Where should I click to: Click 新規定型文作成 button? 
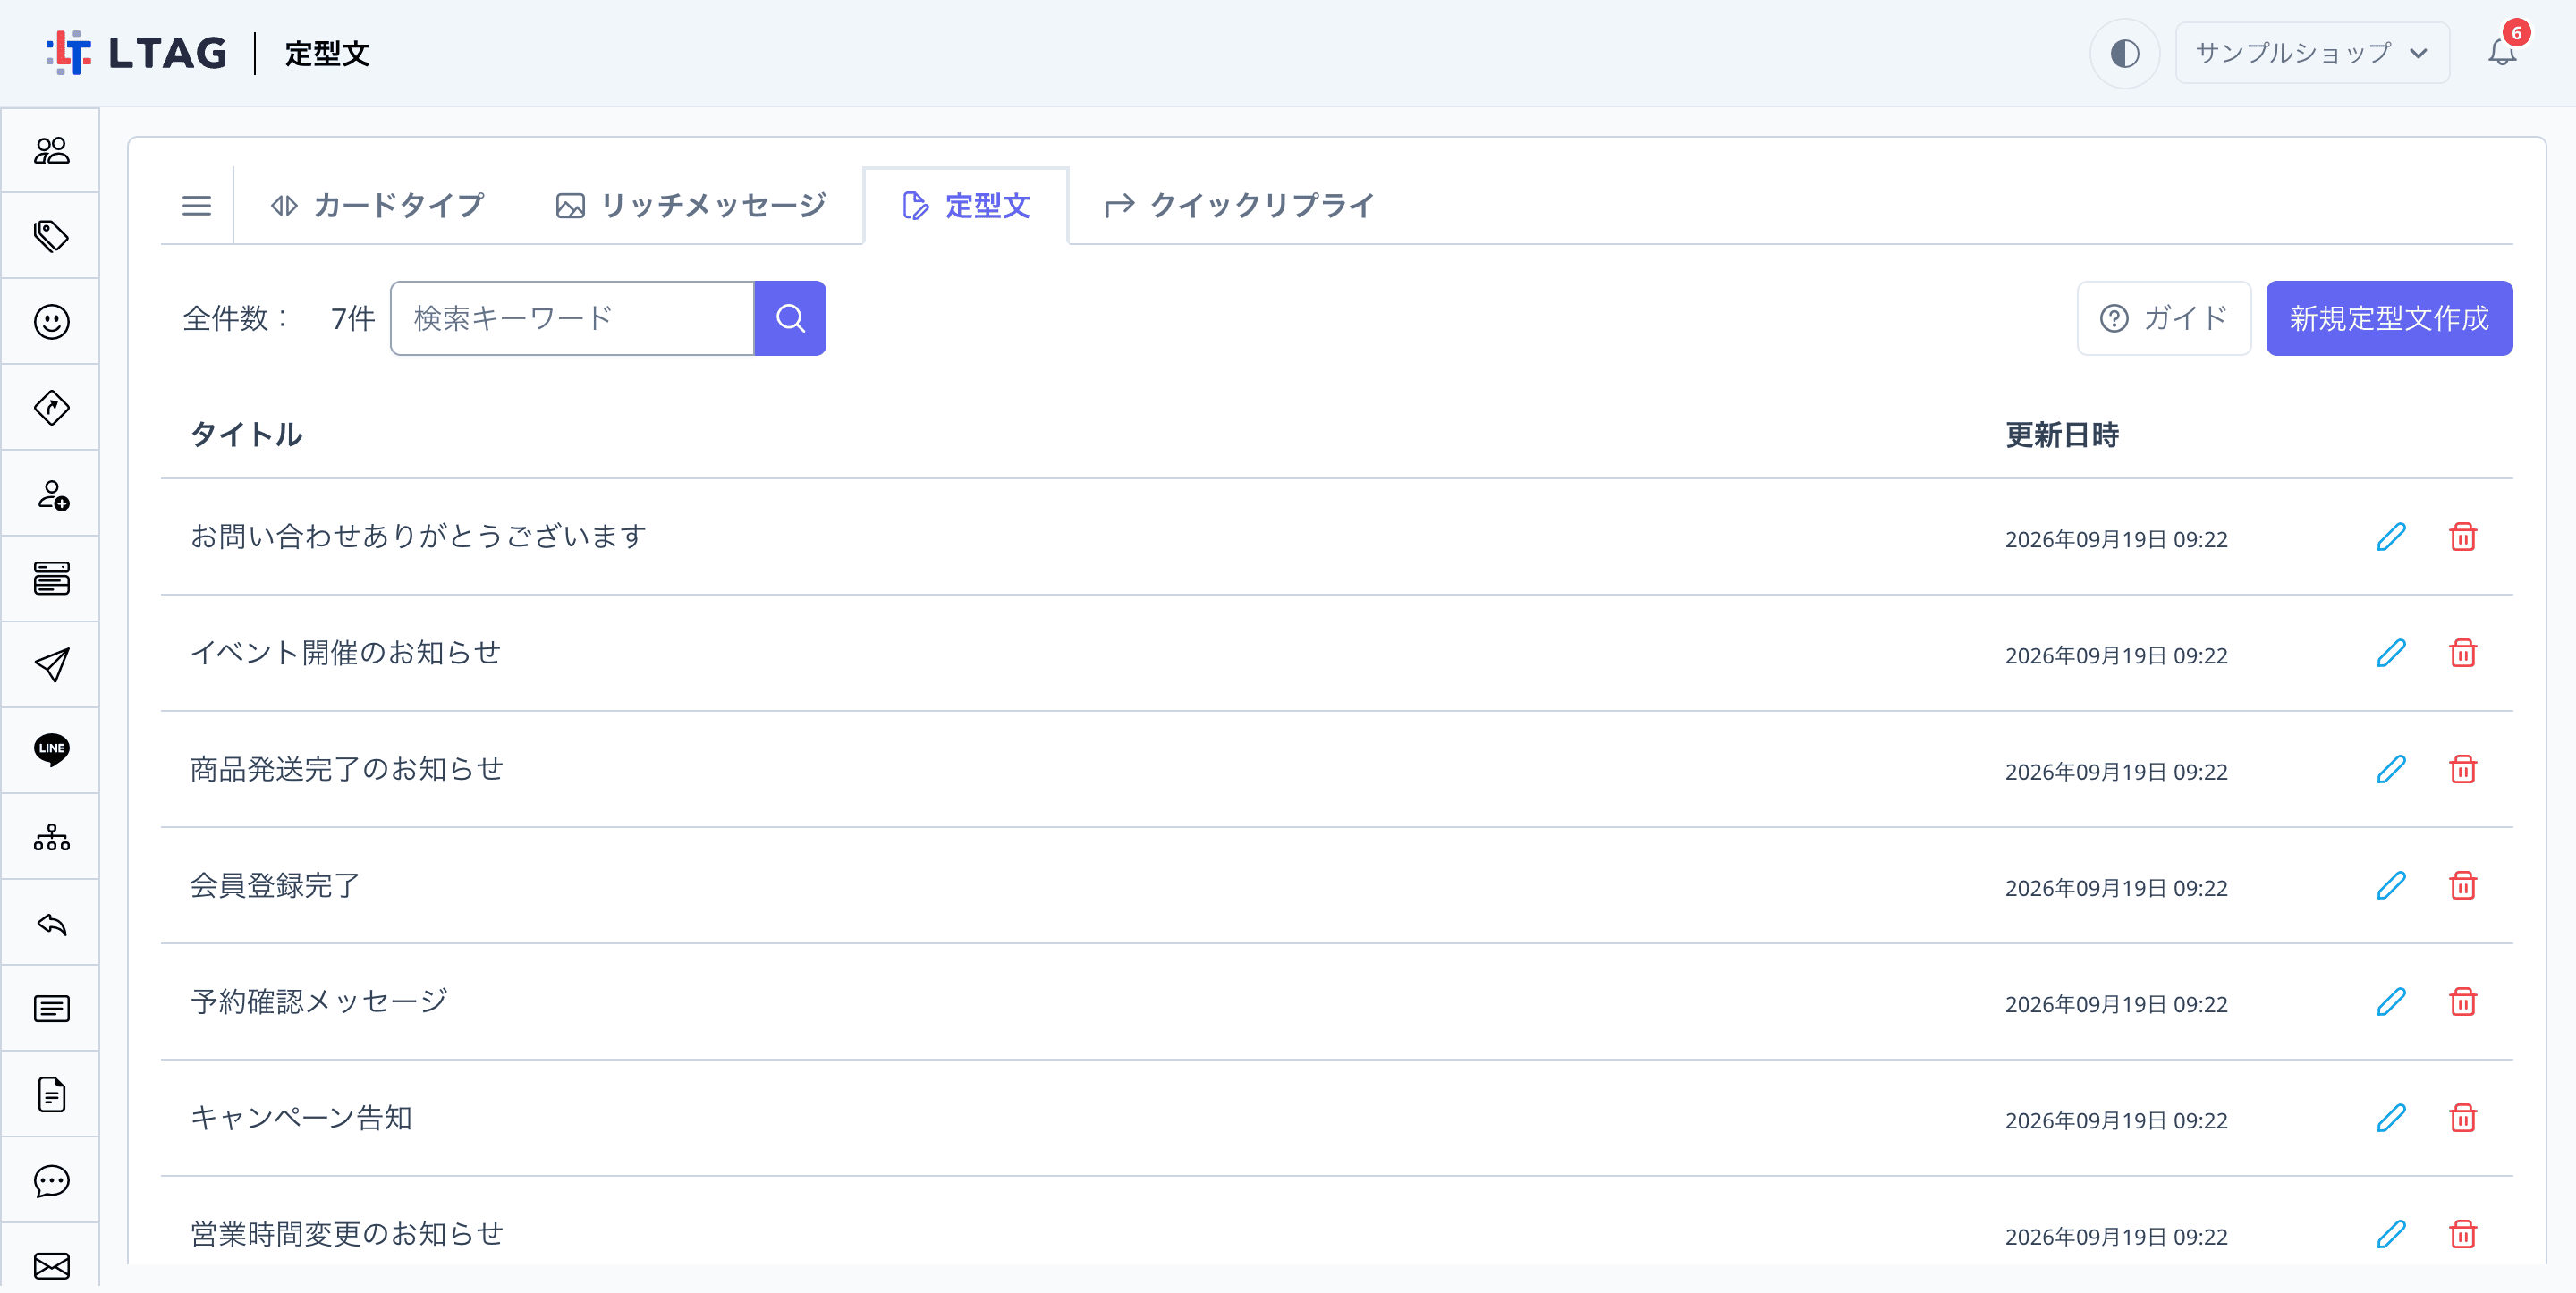(2389, 318)
